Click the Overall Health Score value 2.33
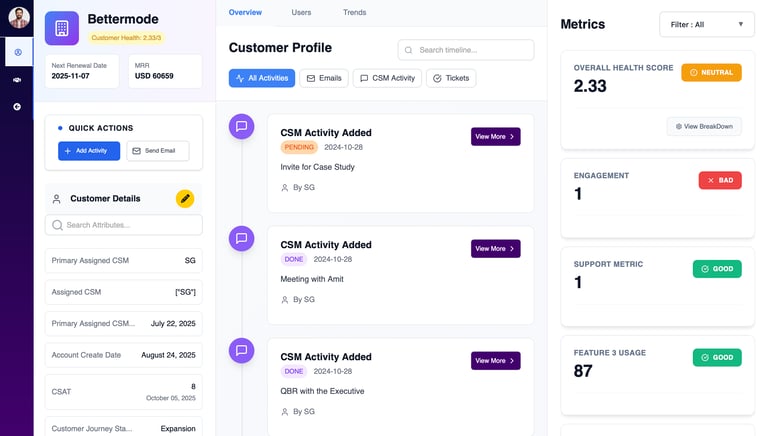 click(x=590, y=86)
